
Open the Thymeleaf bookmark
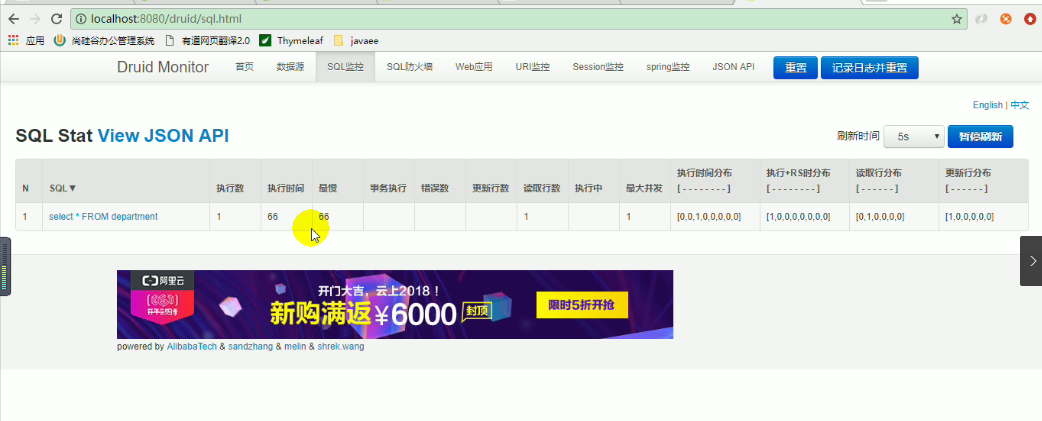click(x=291, y=41)
